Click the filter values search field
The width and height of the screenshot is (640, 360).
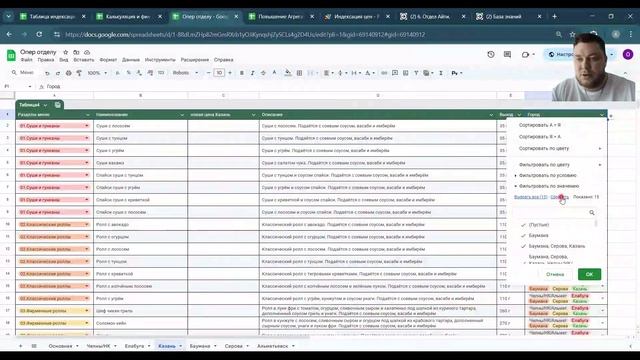[x=551, y=213]
